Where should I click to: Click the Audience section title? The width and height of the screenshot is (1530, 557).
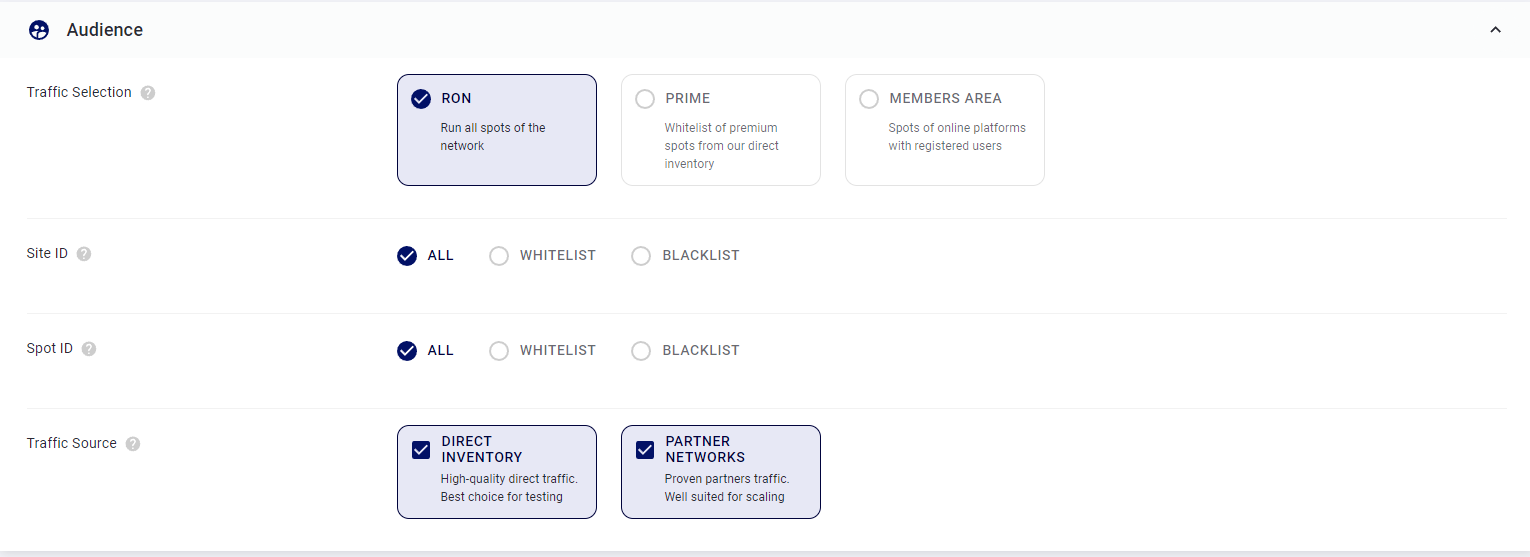(105, 30)
